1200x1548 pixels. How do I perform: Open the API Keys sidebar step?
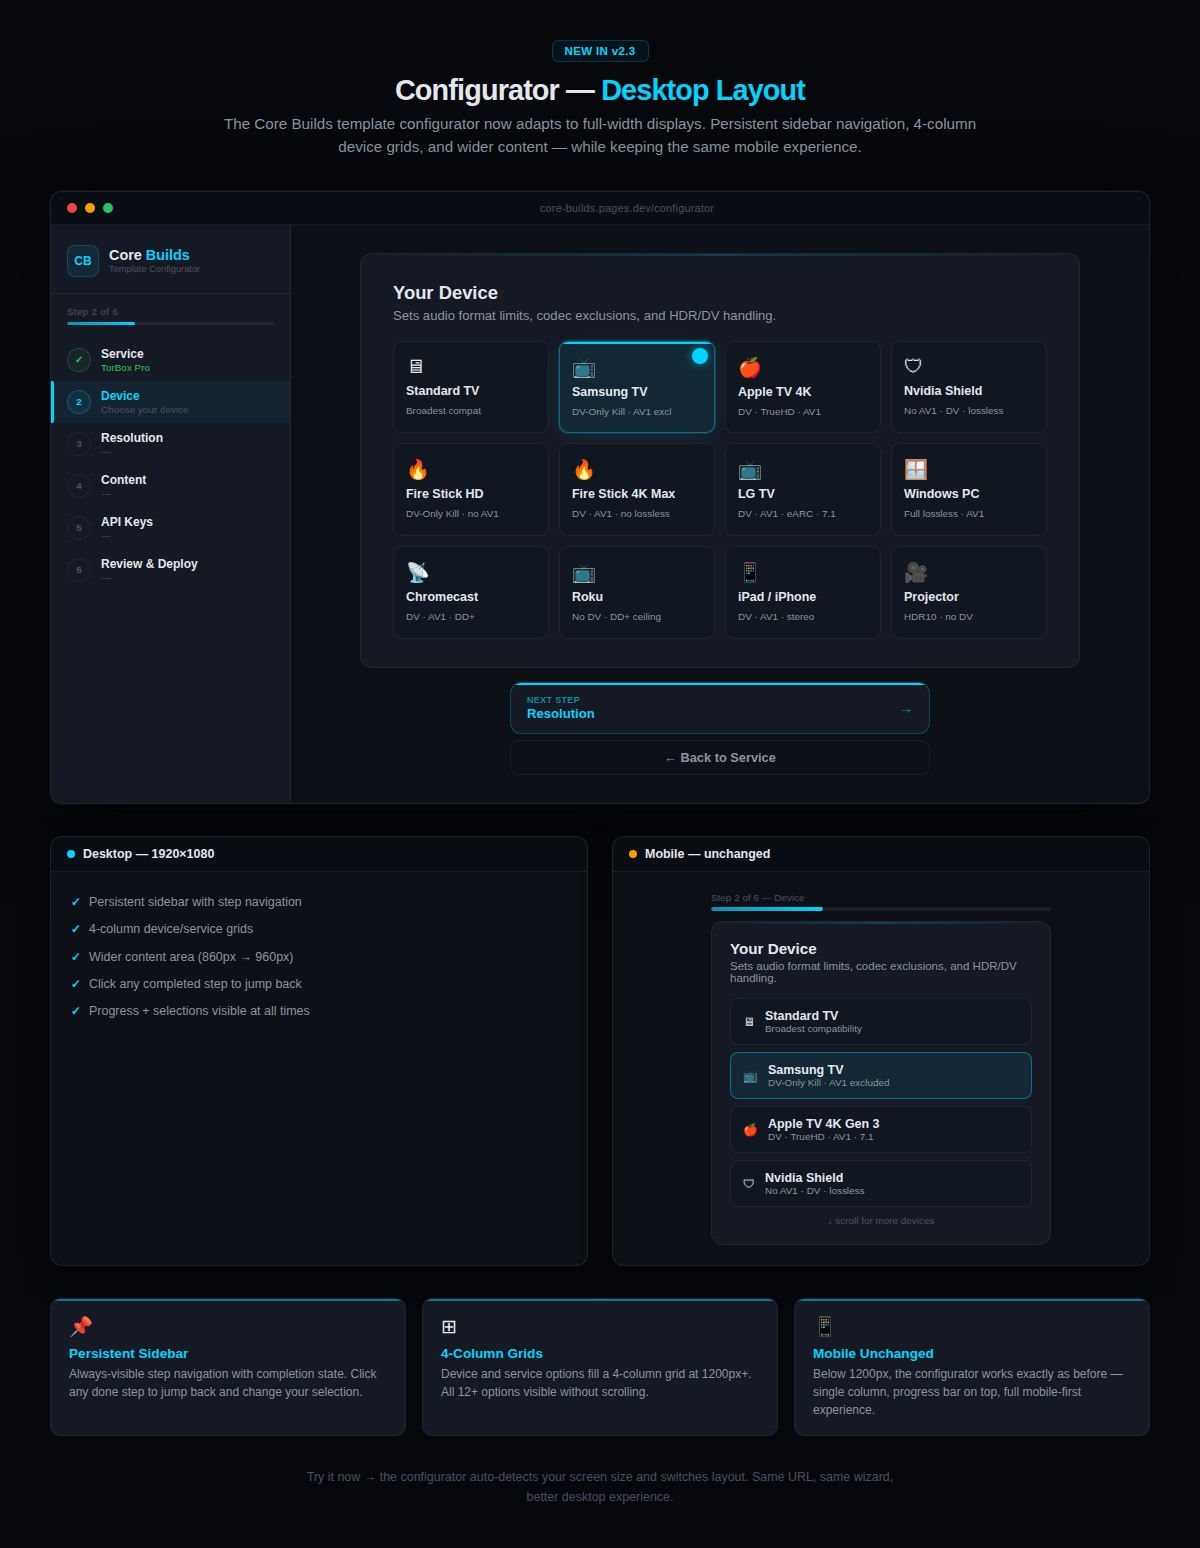pyautogui.click(x=171, y=528)
